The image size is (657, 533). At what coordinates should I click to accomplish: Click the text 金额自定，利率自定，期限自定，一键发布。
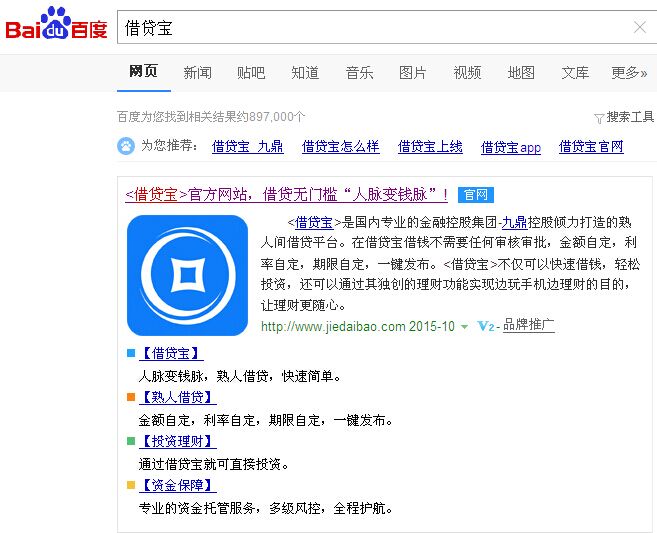tap(266, 420)
